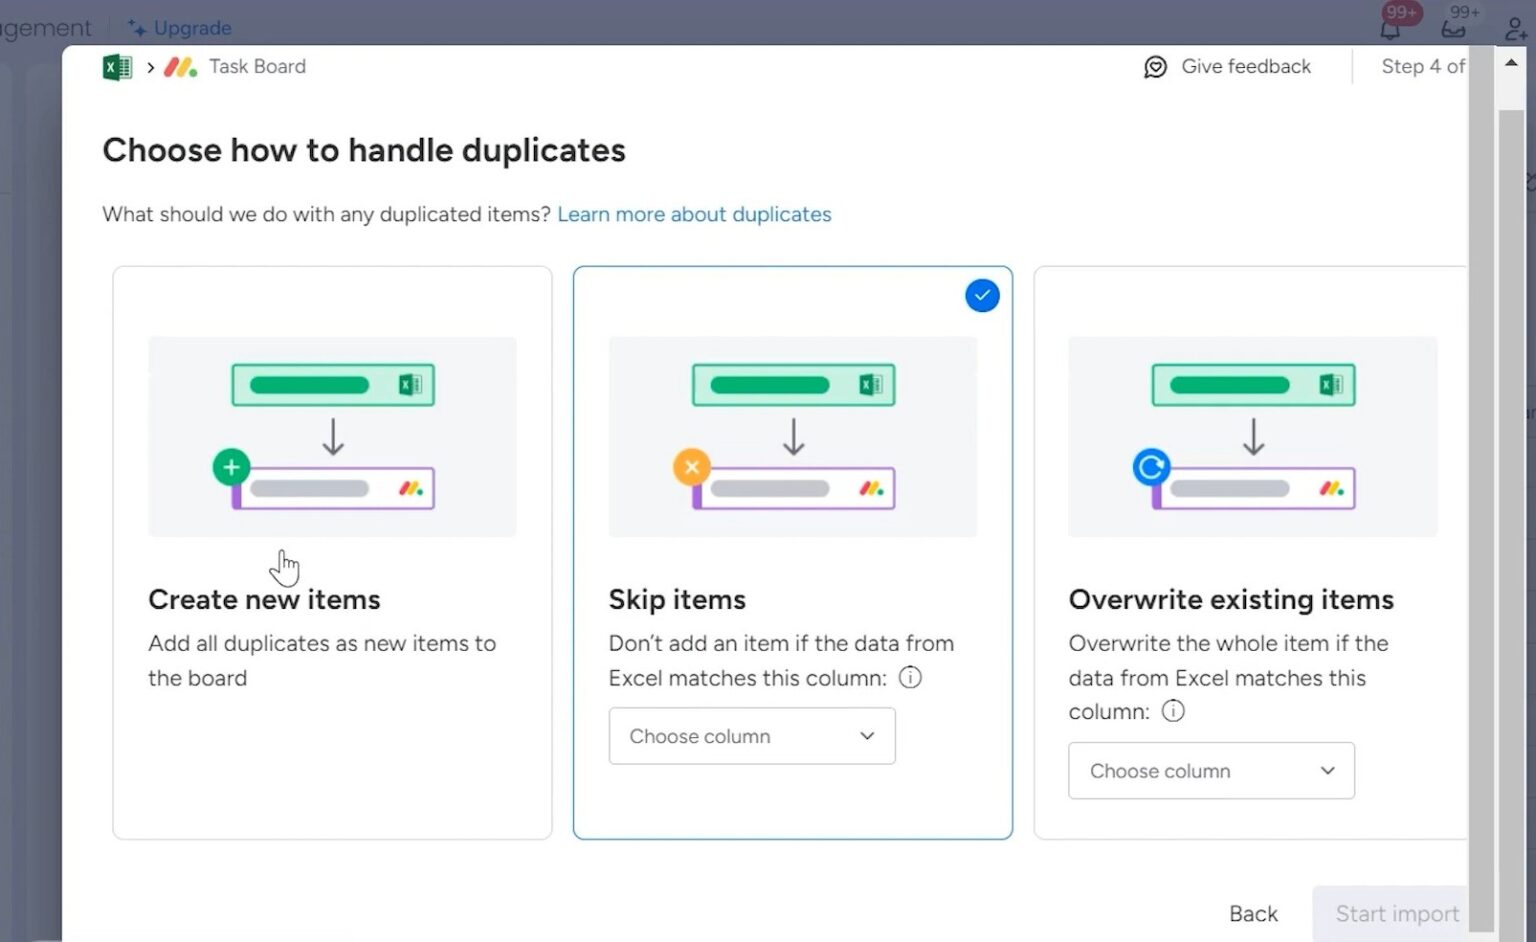Click the info icon under Skip items
The image size is (1536, 942).
point(910,678)
